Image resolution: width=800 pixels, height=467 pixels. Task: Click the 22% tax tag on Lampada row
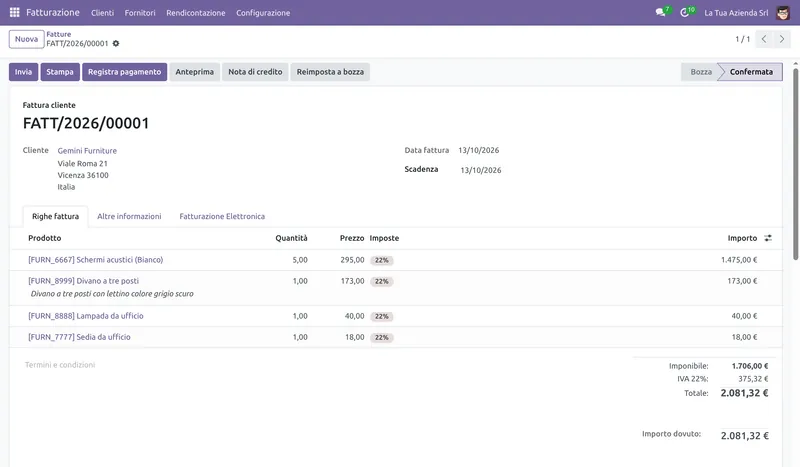(x=382, y=316)
